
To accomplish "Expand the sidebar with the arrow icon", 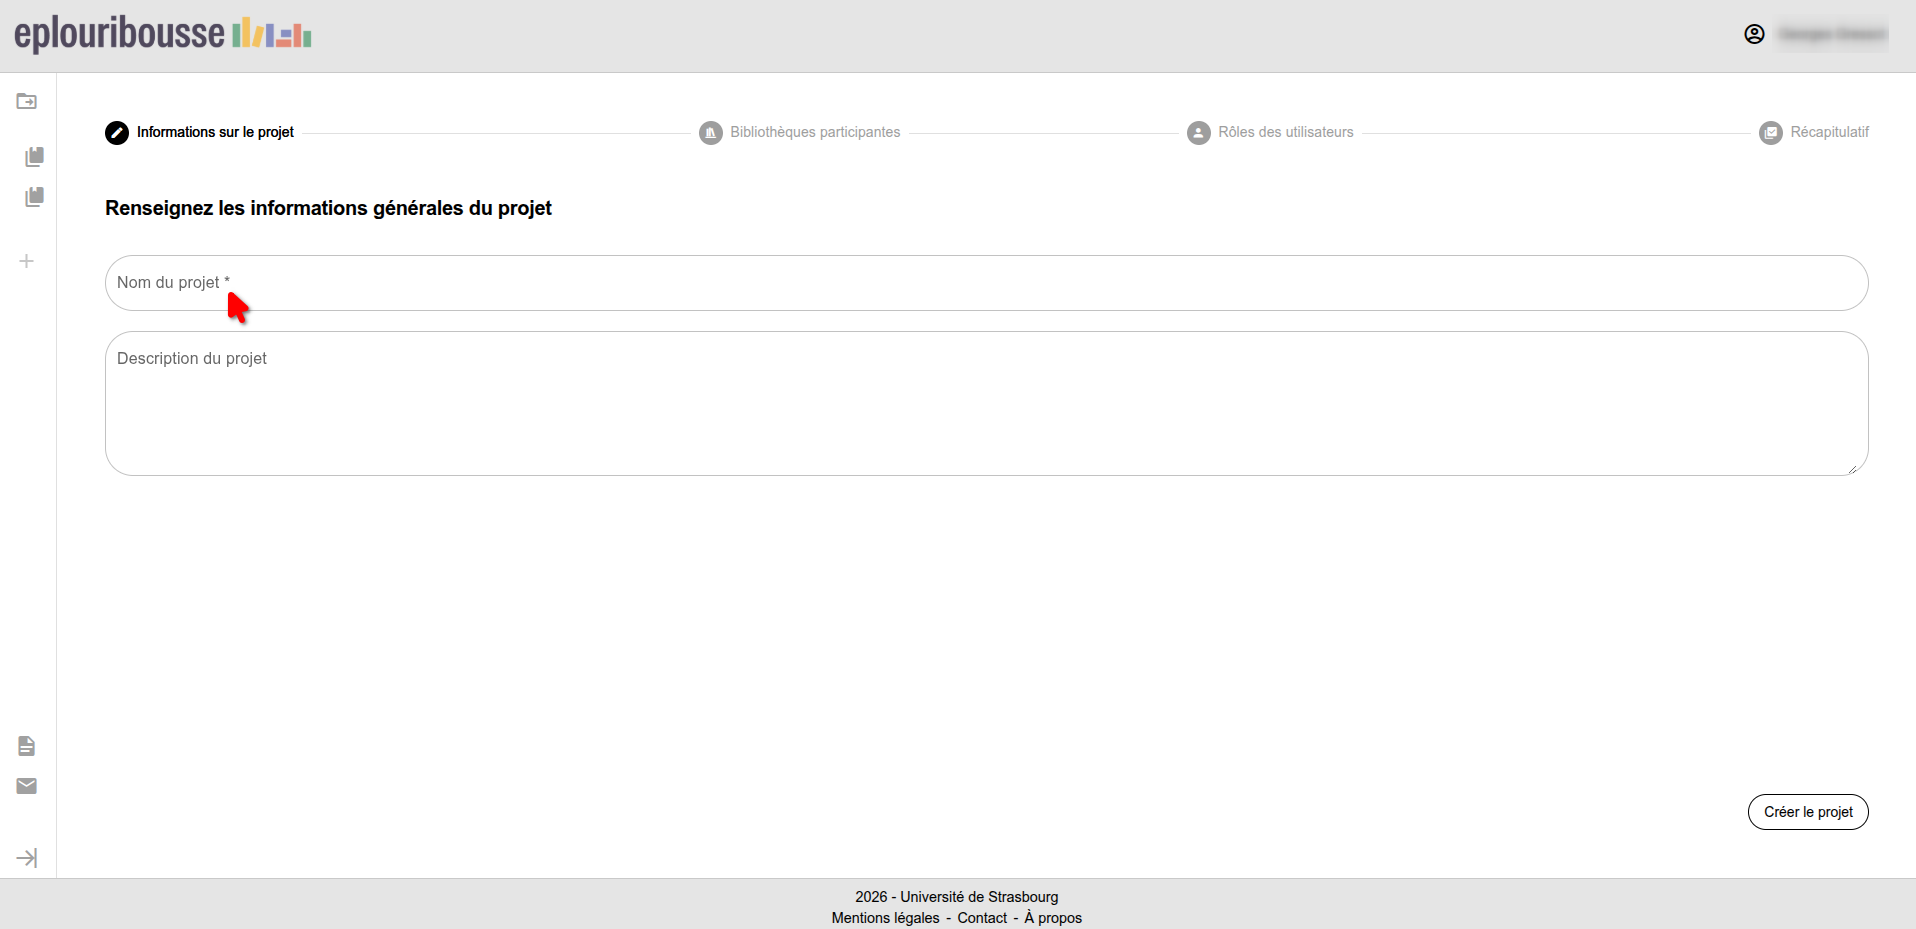I will pyautogui.click(x=27, y=858).
